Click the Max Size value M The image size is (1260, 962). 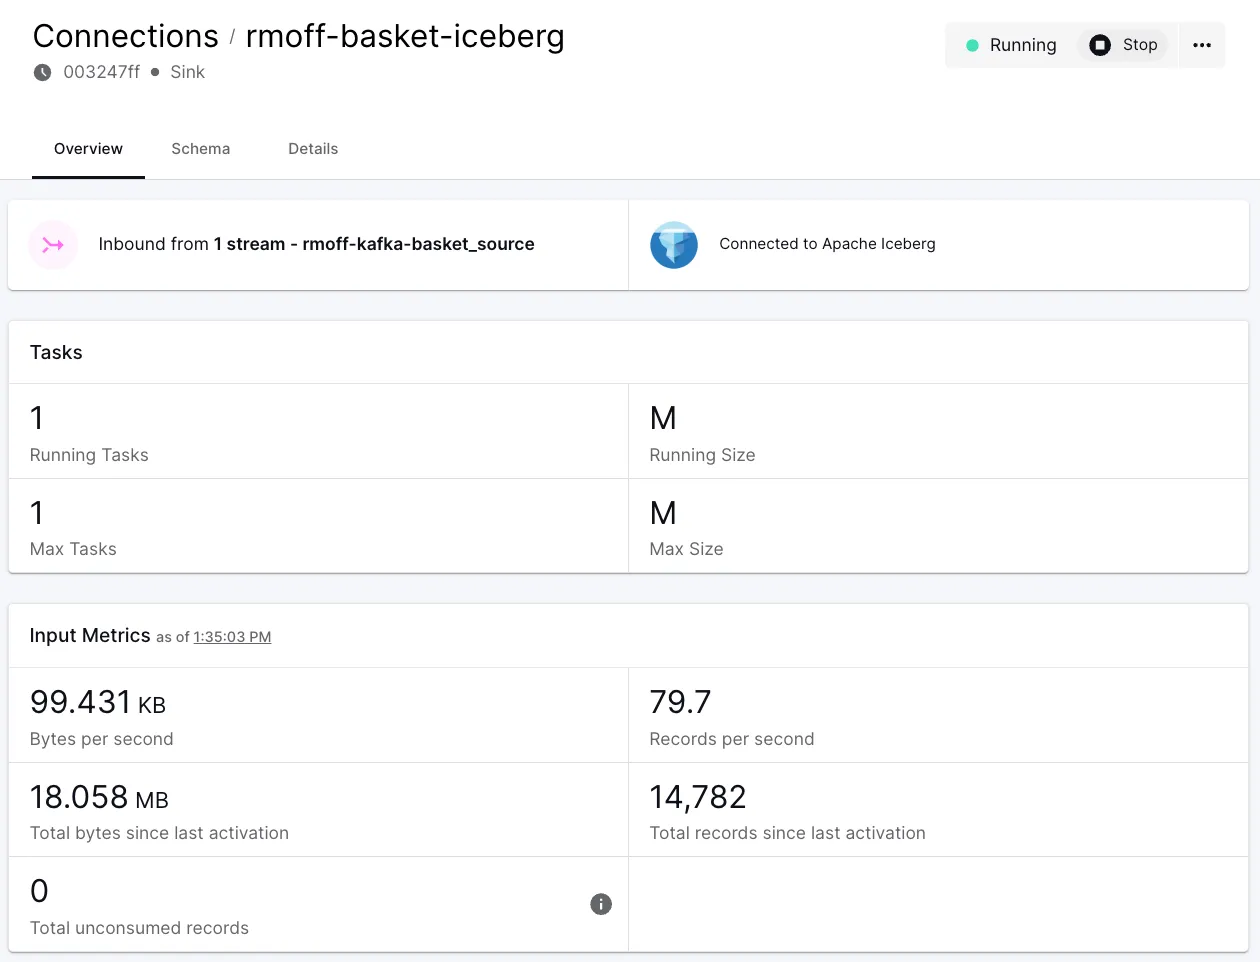[663, 513]
